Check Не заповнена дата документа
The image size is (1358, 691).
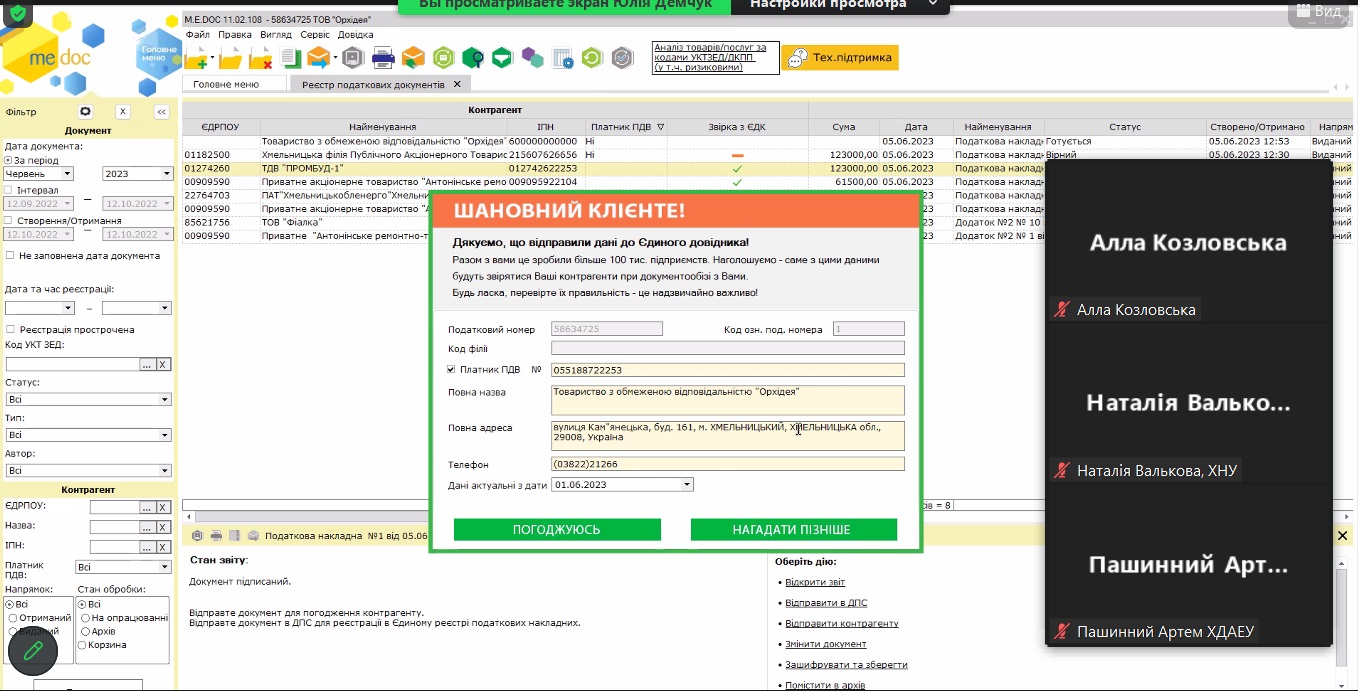tap(9, 255)
